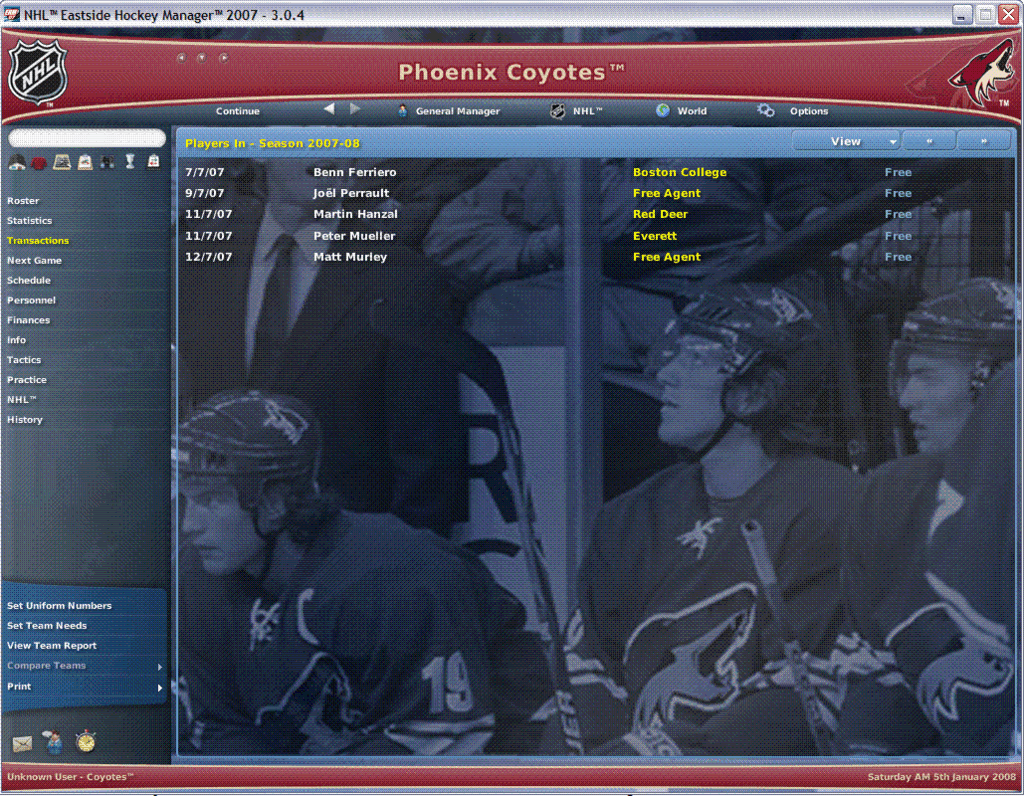Open Personnel in the sidebar
Image resolution: width=1024 pixels, height=796 pixels.
[31, 300]
